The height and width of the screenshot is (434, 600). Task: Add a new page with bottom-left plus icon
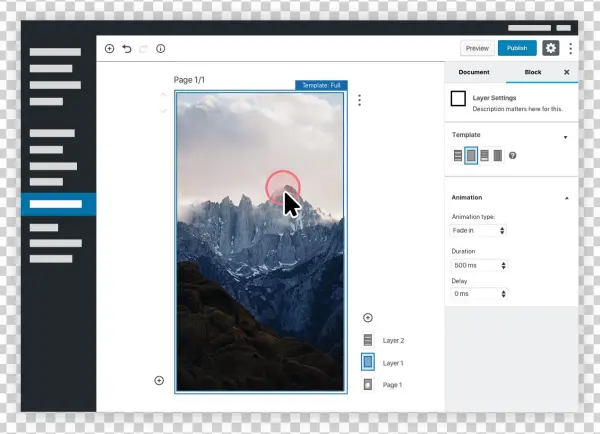coord(159,380)
